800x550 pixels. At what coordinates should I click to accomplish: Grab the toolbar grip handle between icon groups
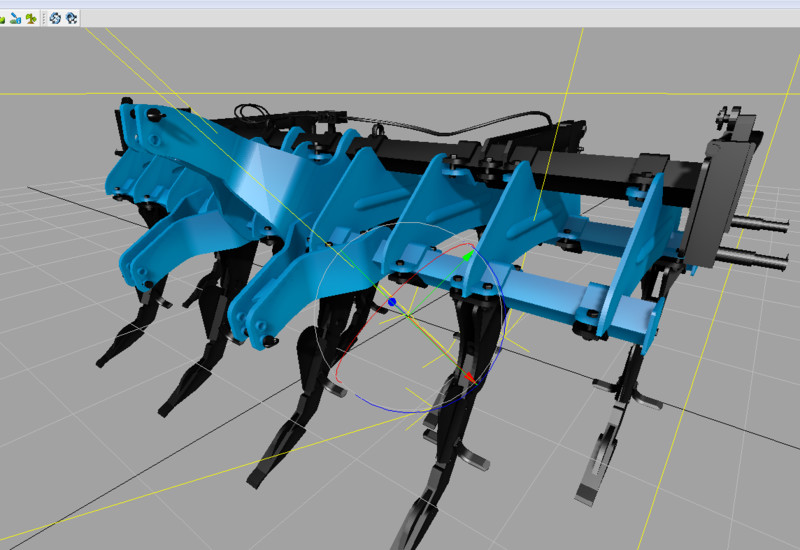click(x=44, y=17)
